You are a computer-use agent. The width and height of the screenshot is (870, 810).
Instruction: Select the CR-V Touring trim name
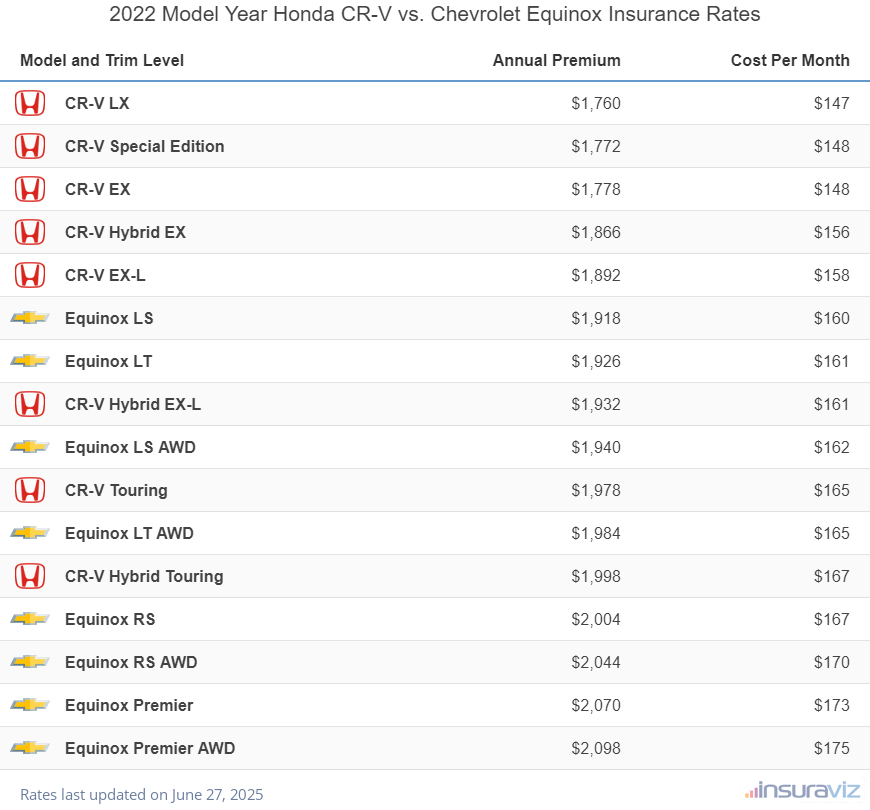pos(117,490)
